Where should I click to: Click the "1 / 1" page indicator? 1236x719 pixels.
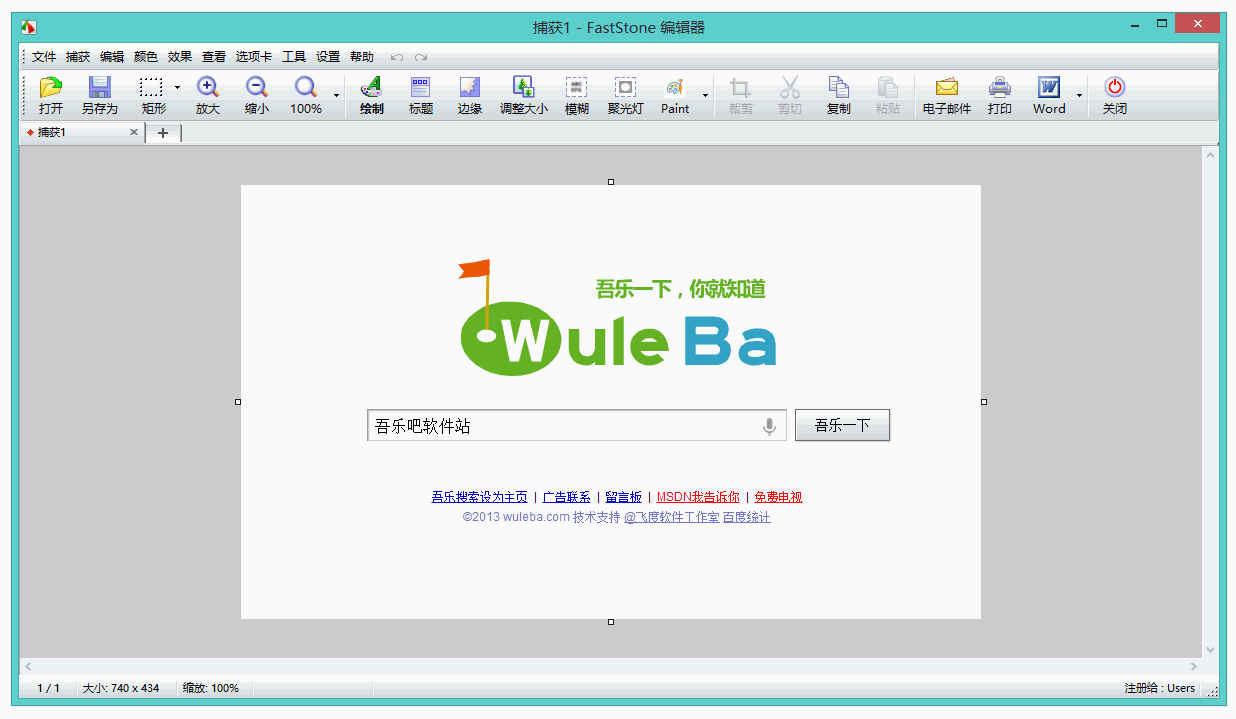(x=48, y=688)
